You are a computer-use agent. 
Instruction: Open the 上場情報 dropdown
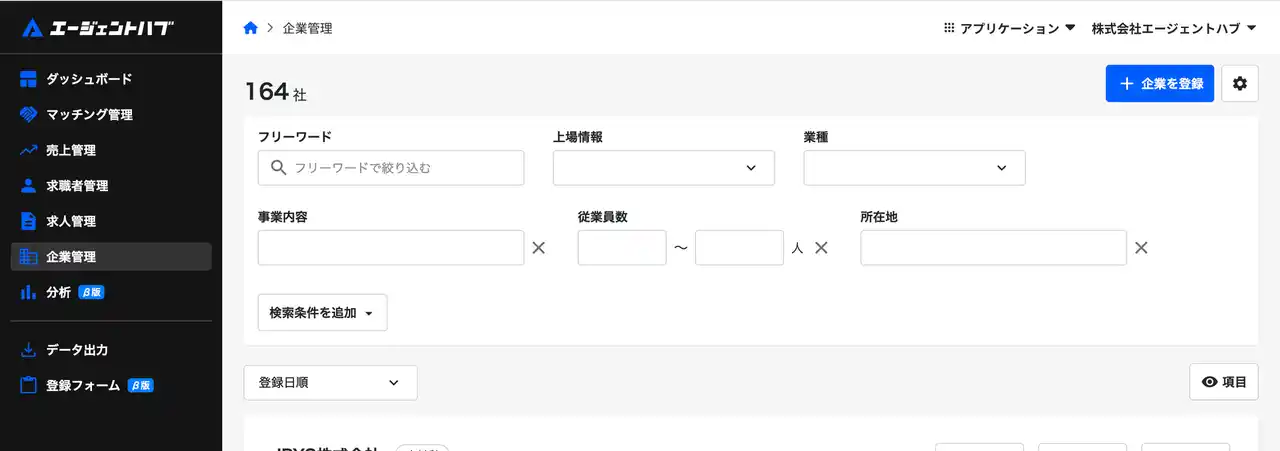click(664, 168)
